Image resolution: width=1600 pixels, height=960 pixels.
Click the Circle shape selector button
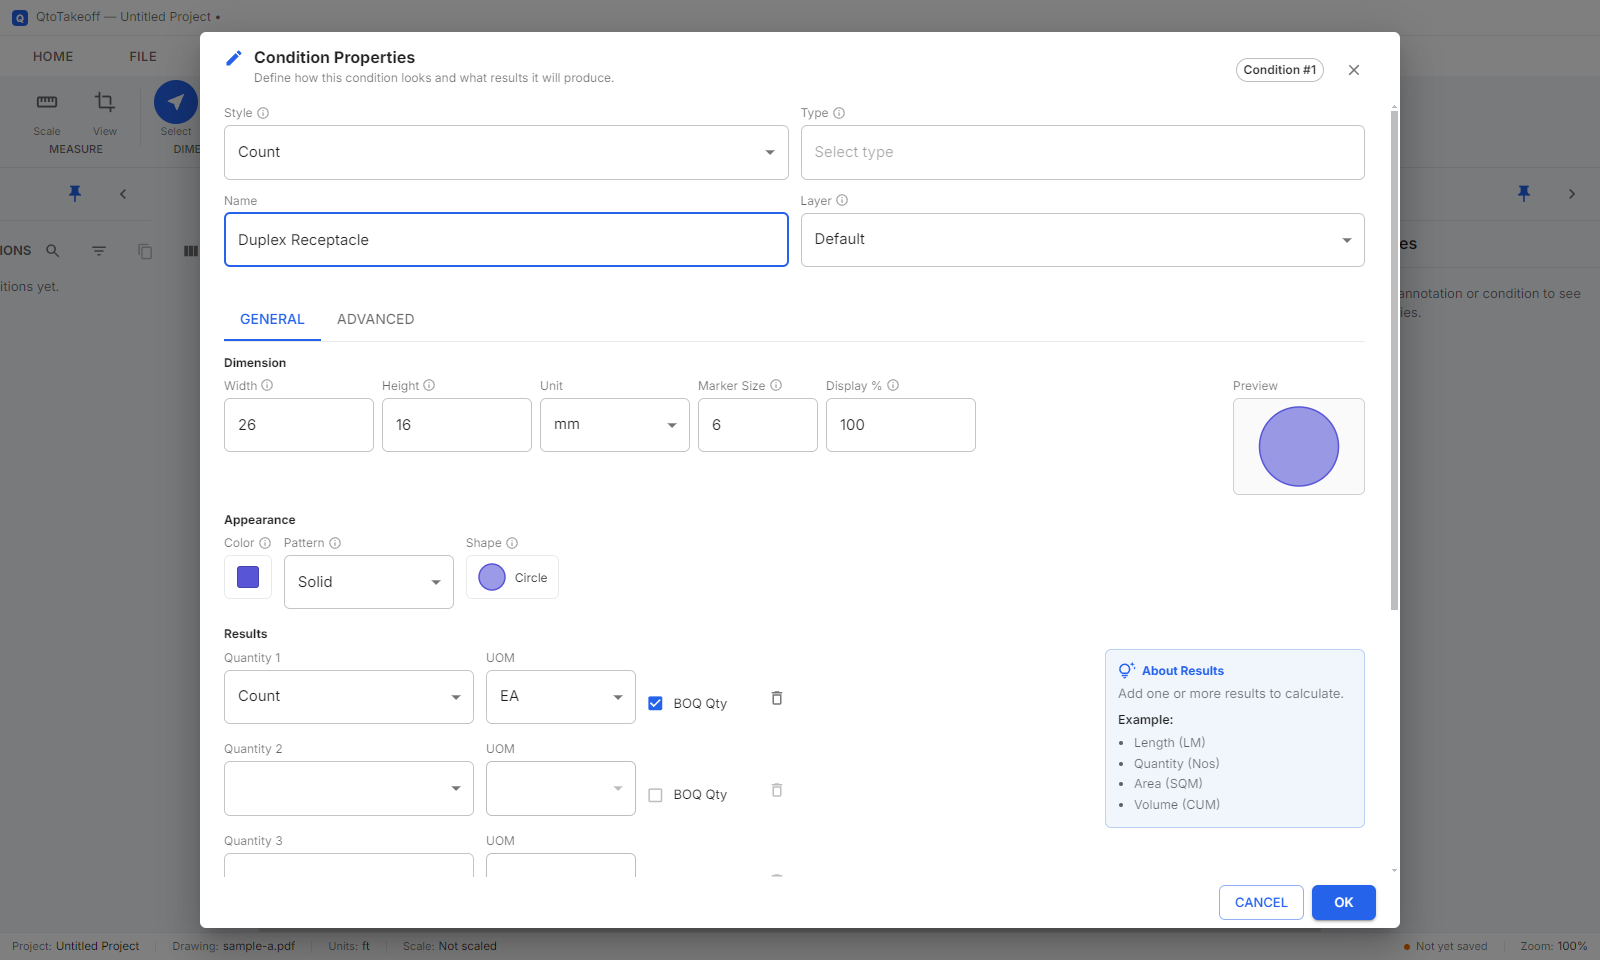coord(512,577)
